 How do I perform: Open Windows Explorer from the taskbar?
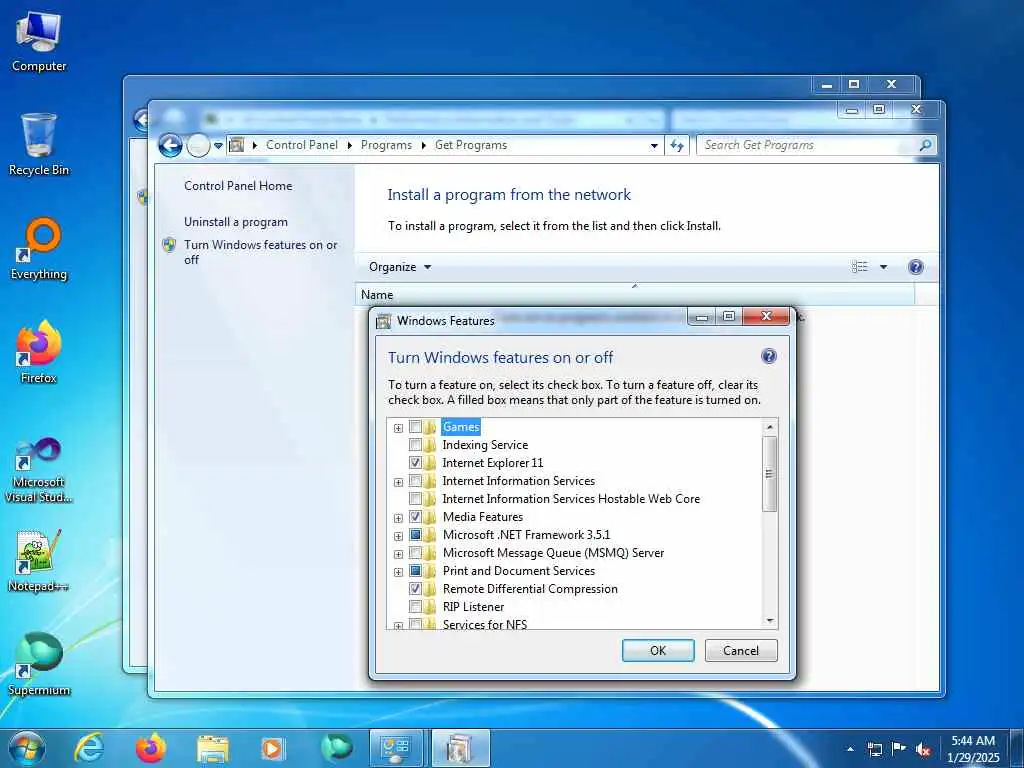pyautogui.click(x=212, y=748)
